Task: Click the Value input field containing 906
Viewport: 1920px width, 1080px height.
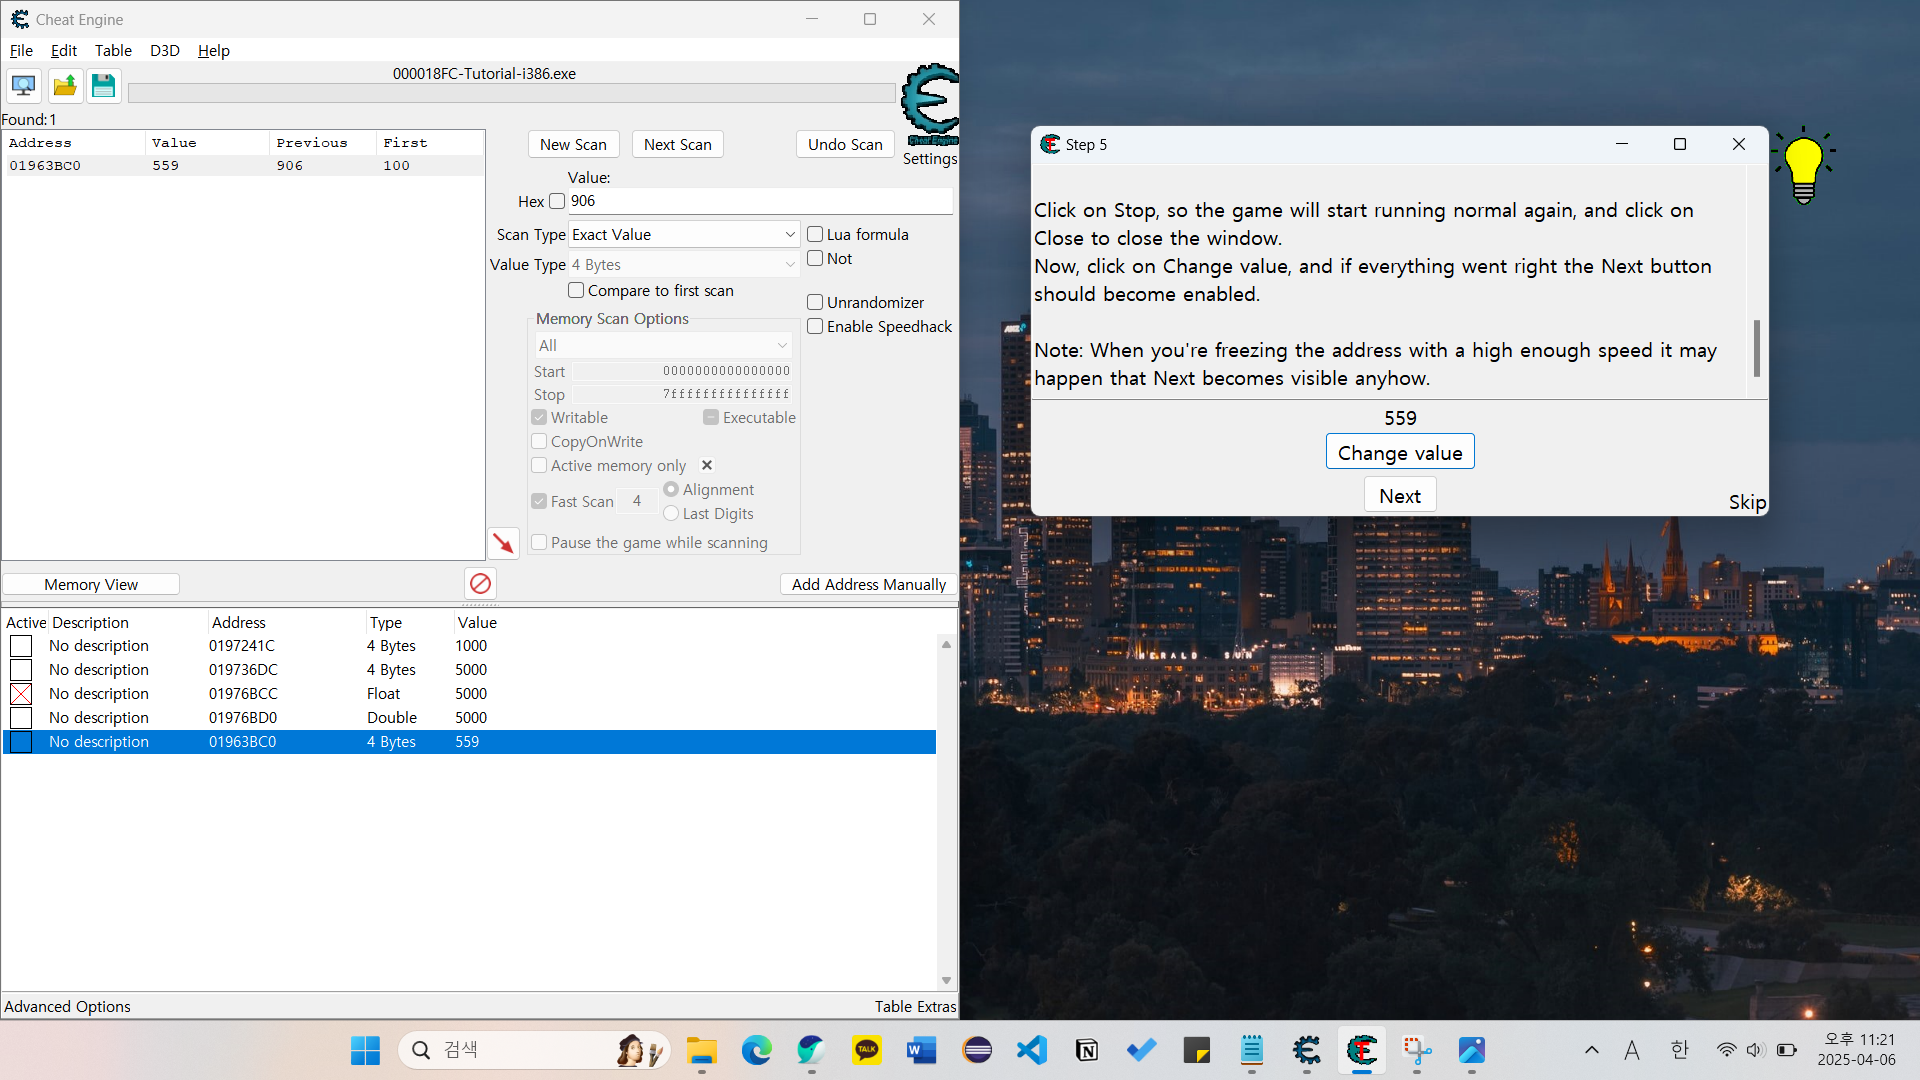Action: [x=760, y=201]
